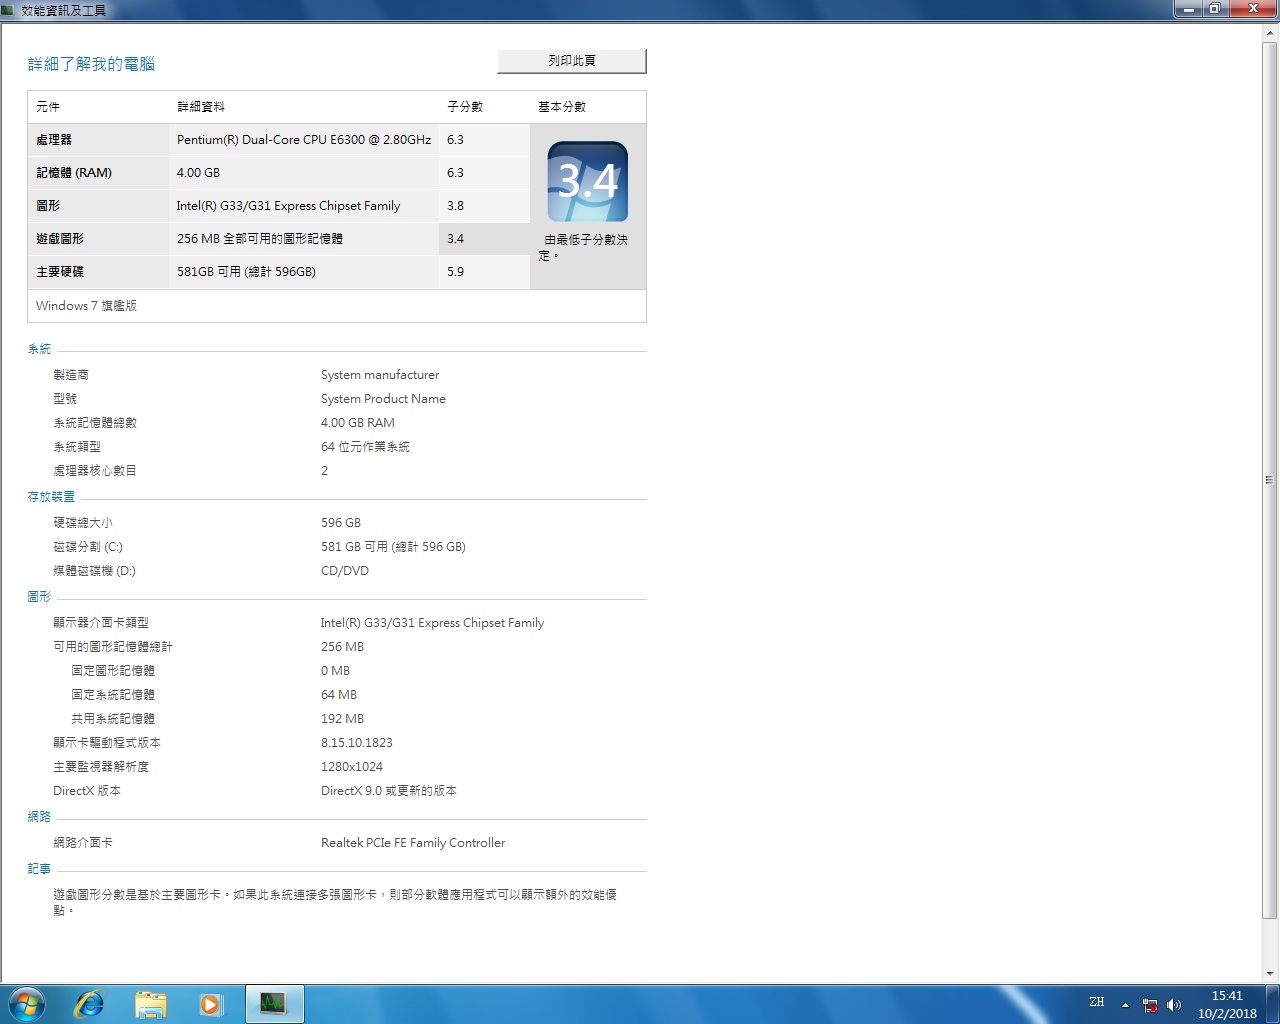Click the 處理器核心數目 label
The height and width of the screenshot is (1024, 1280).
point(95,471)
